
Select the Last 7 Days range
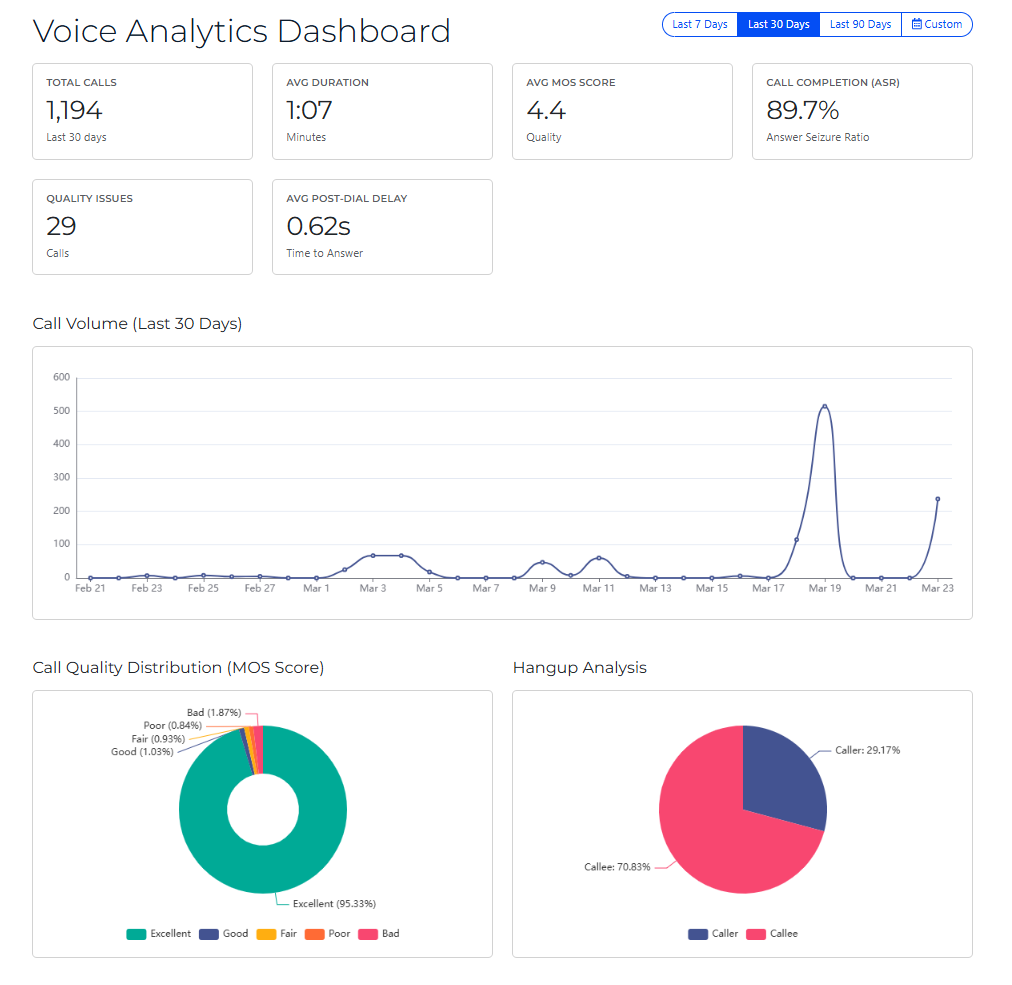pos(700,24)
